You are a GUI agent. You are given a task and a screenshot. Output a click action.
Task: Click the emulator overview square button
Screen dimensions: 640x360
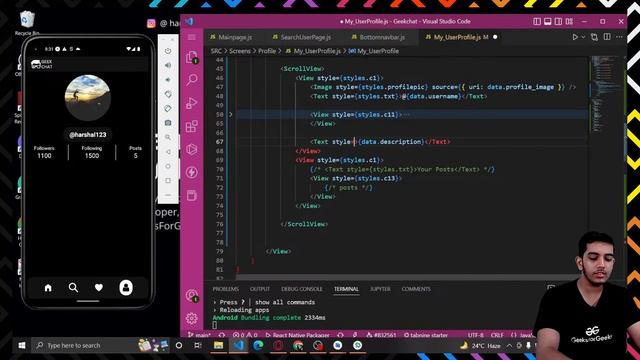click(168, 180)
